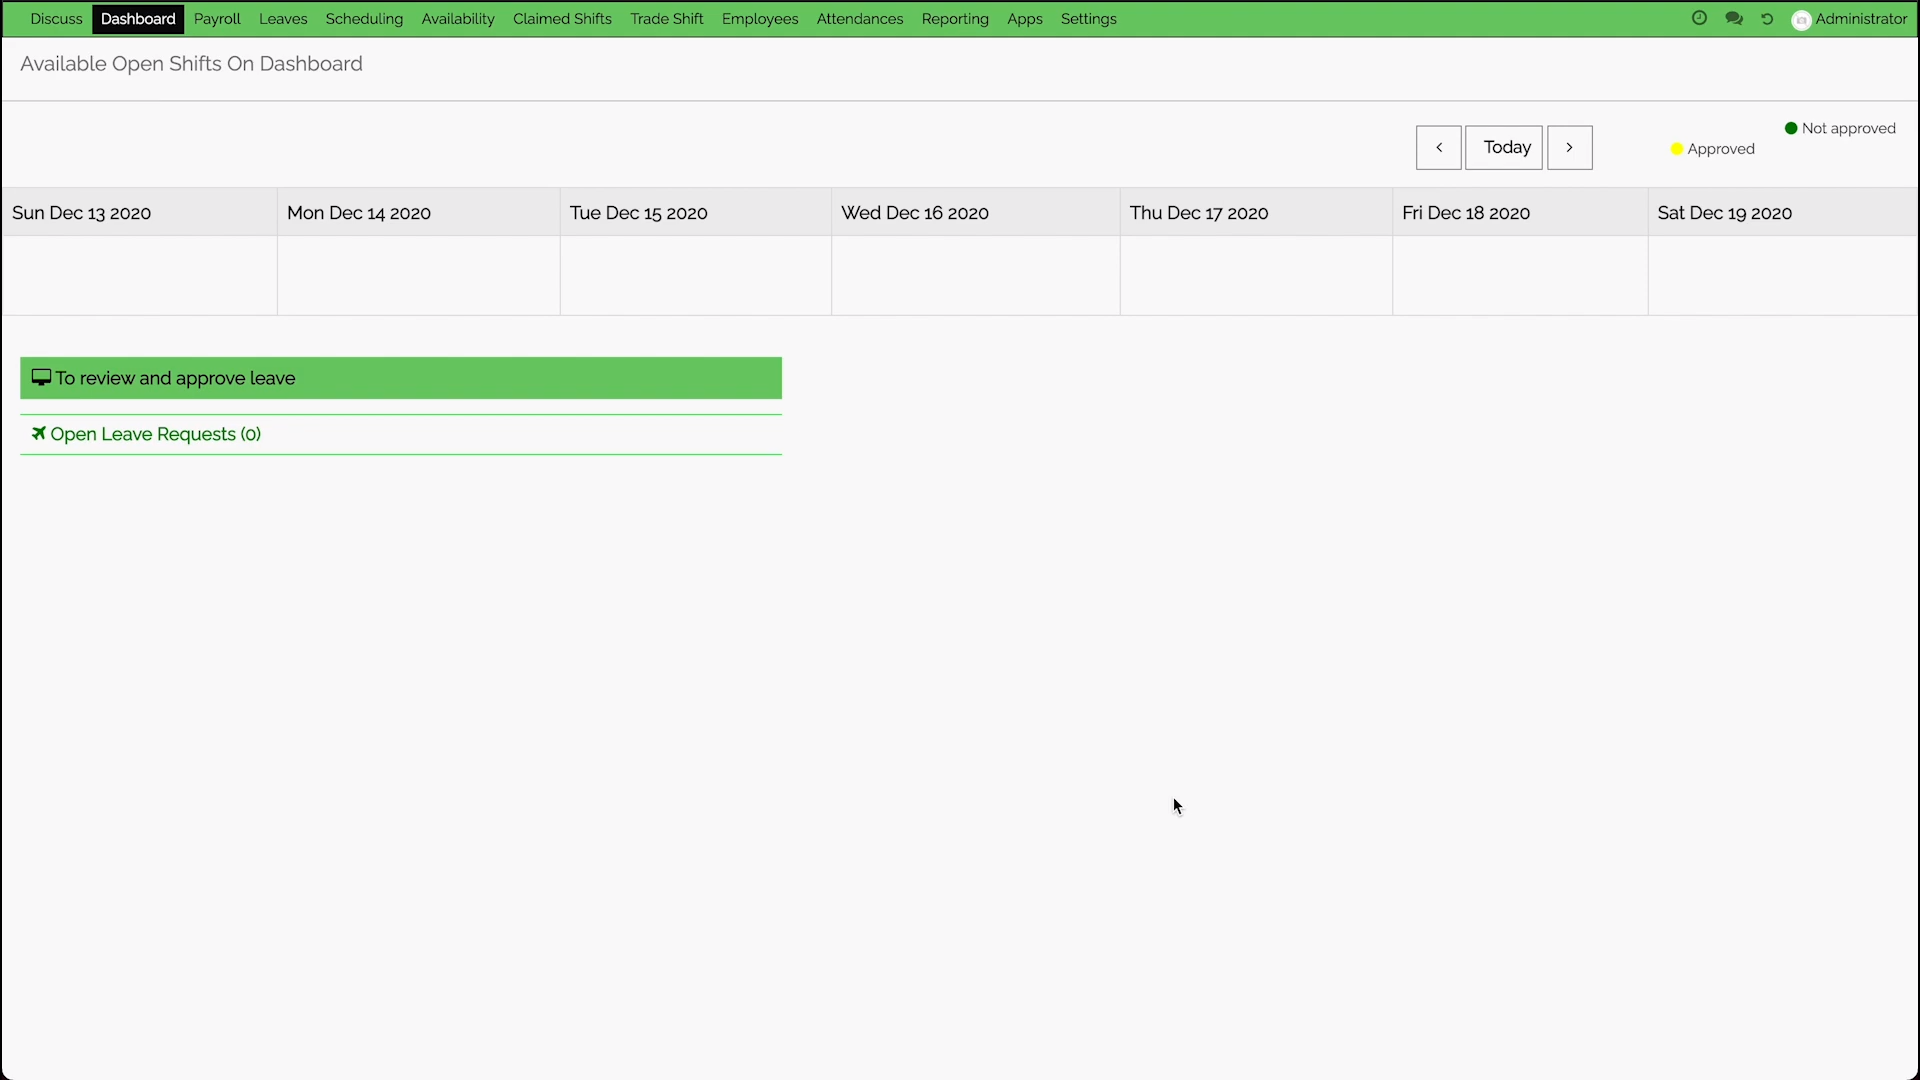
Task: Open the Administrator user menu
Action: (1860, 19)
